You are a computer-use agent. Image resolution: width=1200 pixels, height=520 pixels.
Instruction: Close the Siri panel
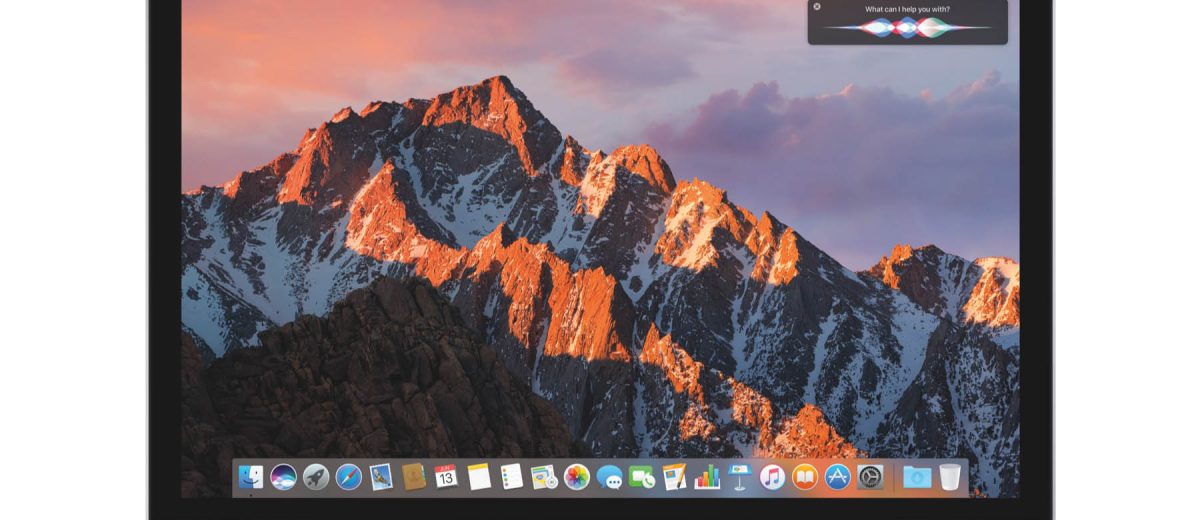(x=817, y=7)
